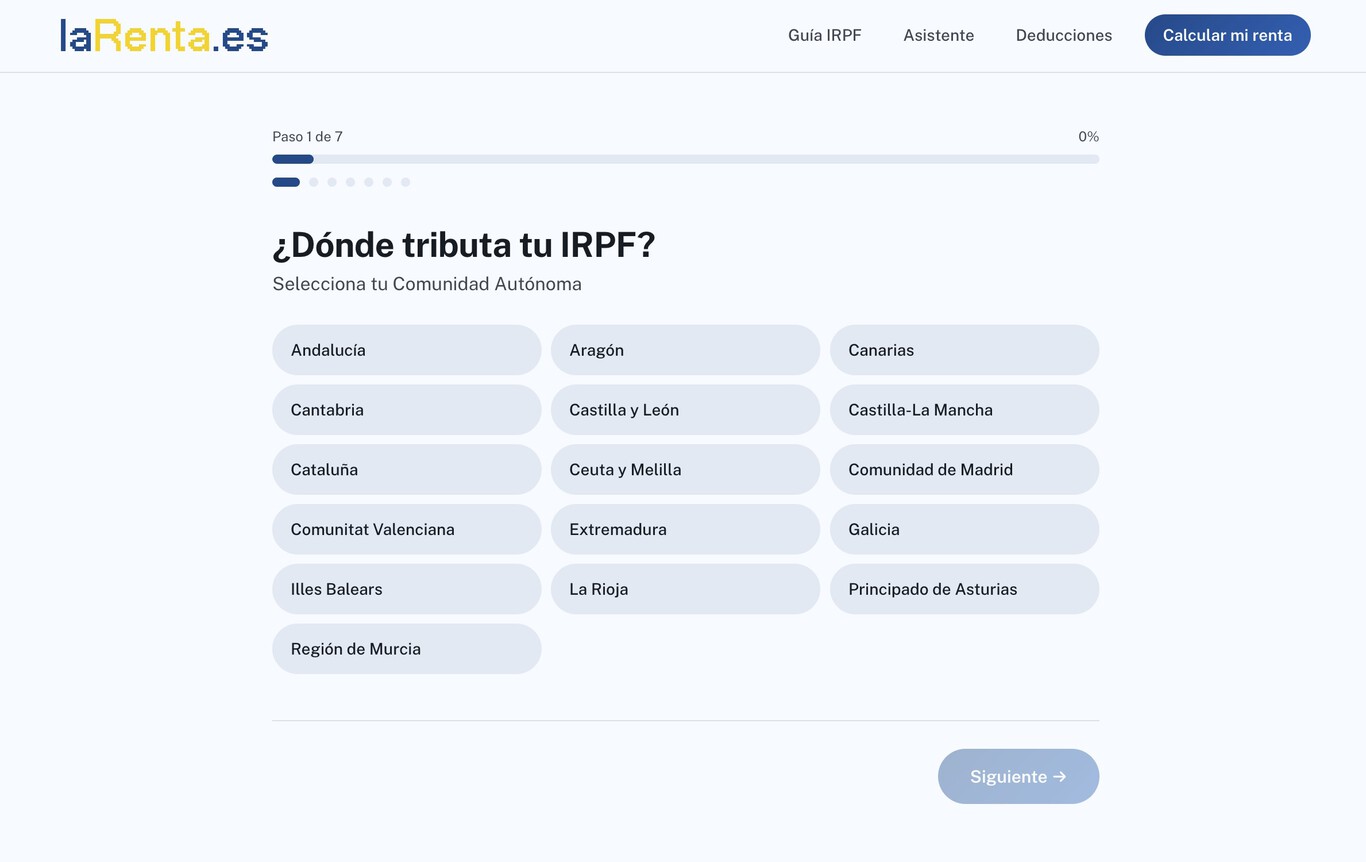Click the laRenta.es logo
Viewport: 1366px width, 862px height.
164,35
